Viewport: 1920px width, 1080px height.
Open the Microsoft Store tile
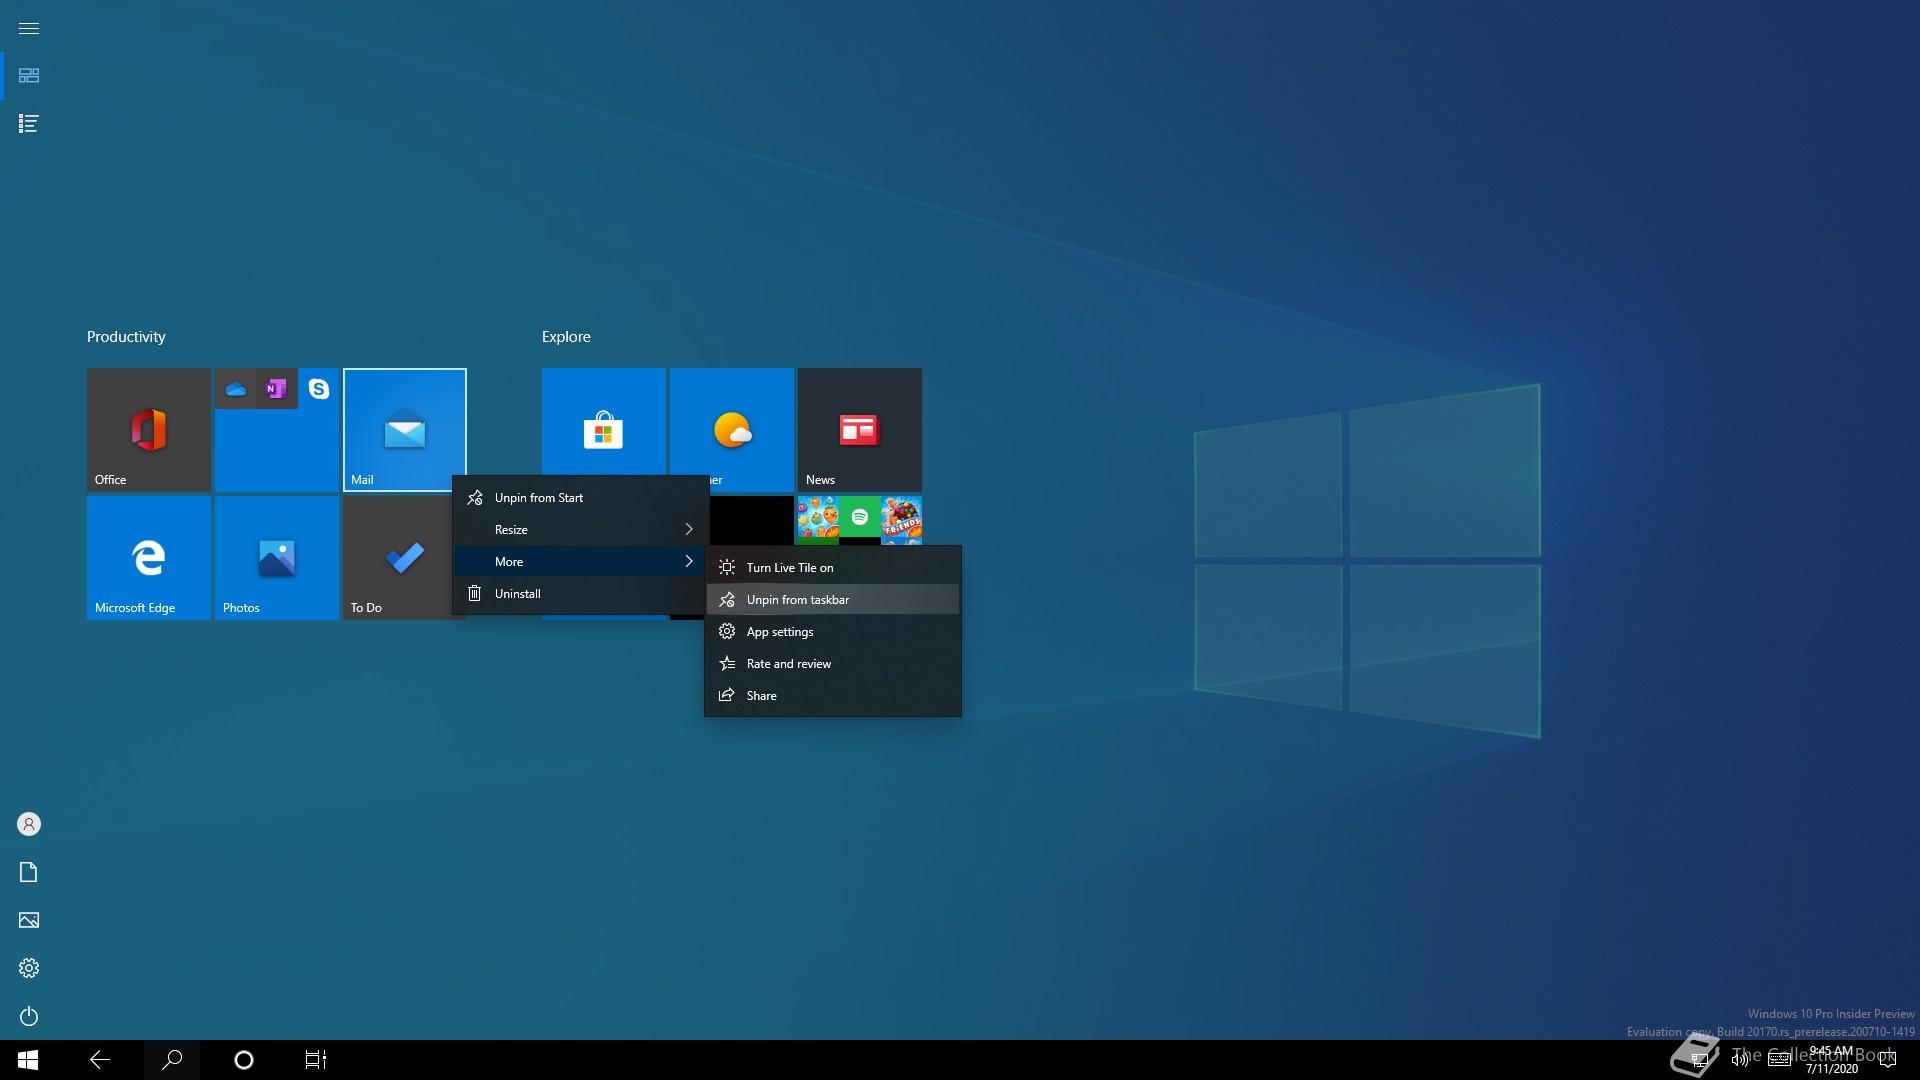pyautogui.click(x=604, y=422)
